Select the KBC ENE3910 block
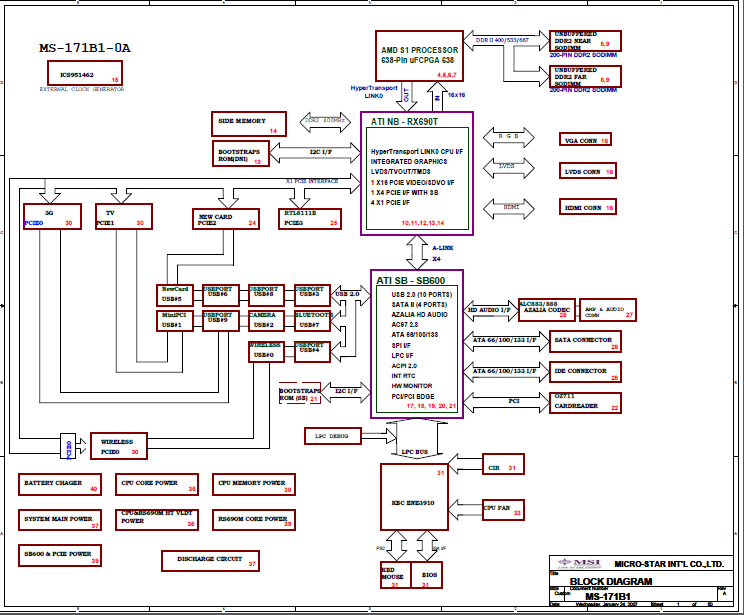The height and width of the screenshot is (615, 744). [414, 497]
